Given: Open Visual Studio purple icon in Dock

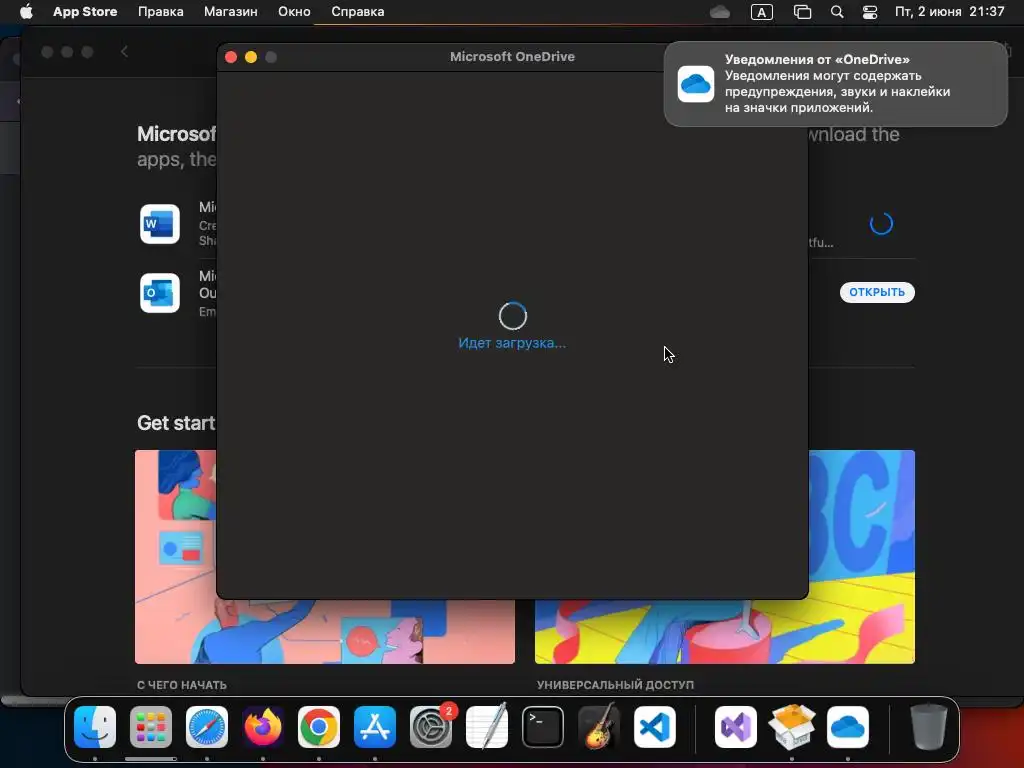Looking at the screenshot, I should [x=736, y=727].
